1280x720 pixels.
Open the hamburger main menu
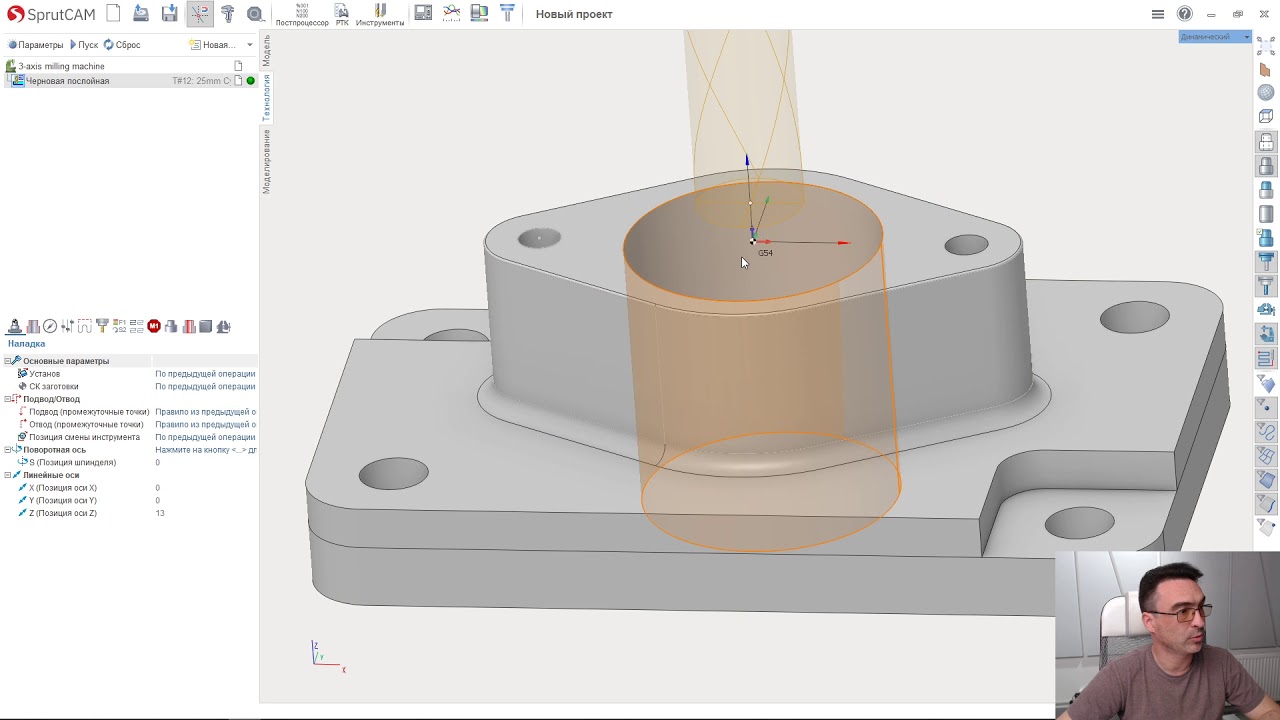point(1158,14)
